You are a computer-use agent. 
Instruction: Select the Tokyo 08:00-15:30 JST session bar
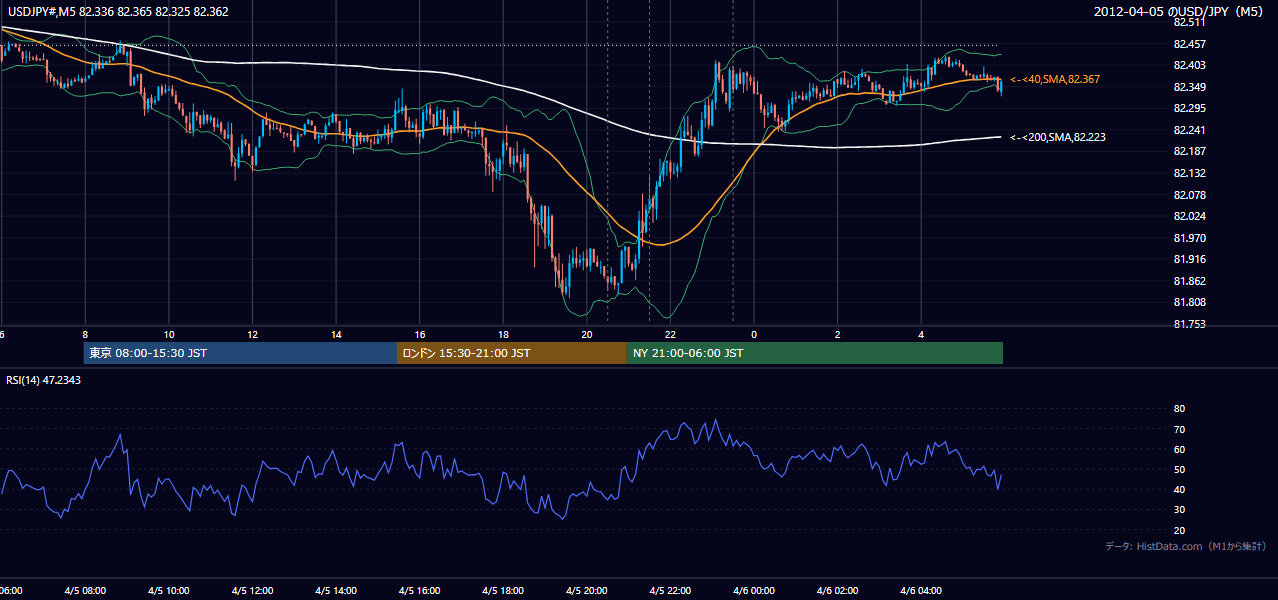[x=241, y=353]
